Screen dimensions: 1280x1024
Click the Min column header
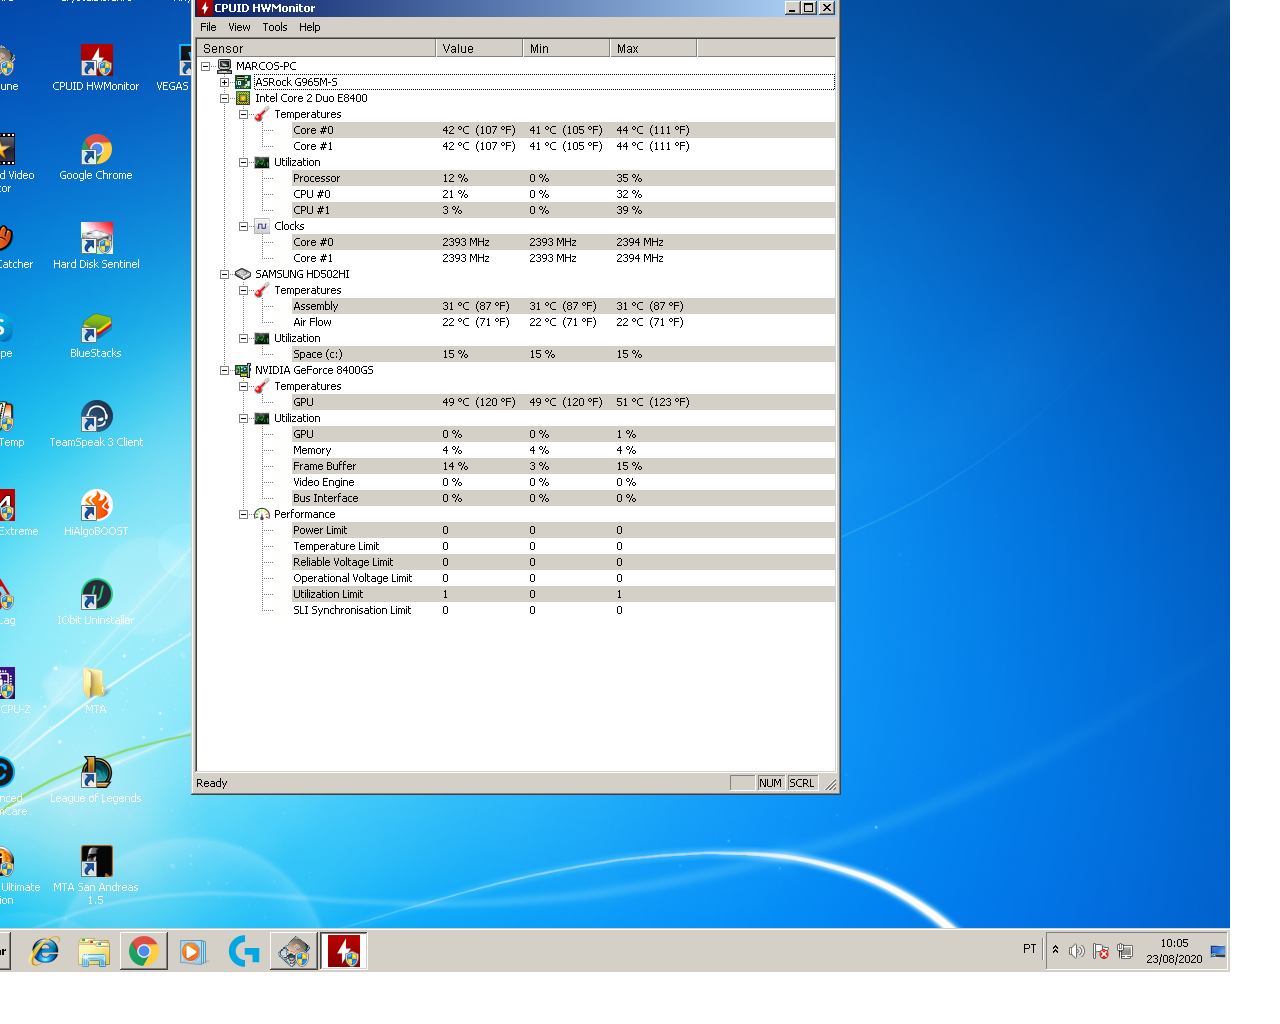(x=566, y=48)
